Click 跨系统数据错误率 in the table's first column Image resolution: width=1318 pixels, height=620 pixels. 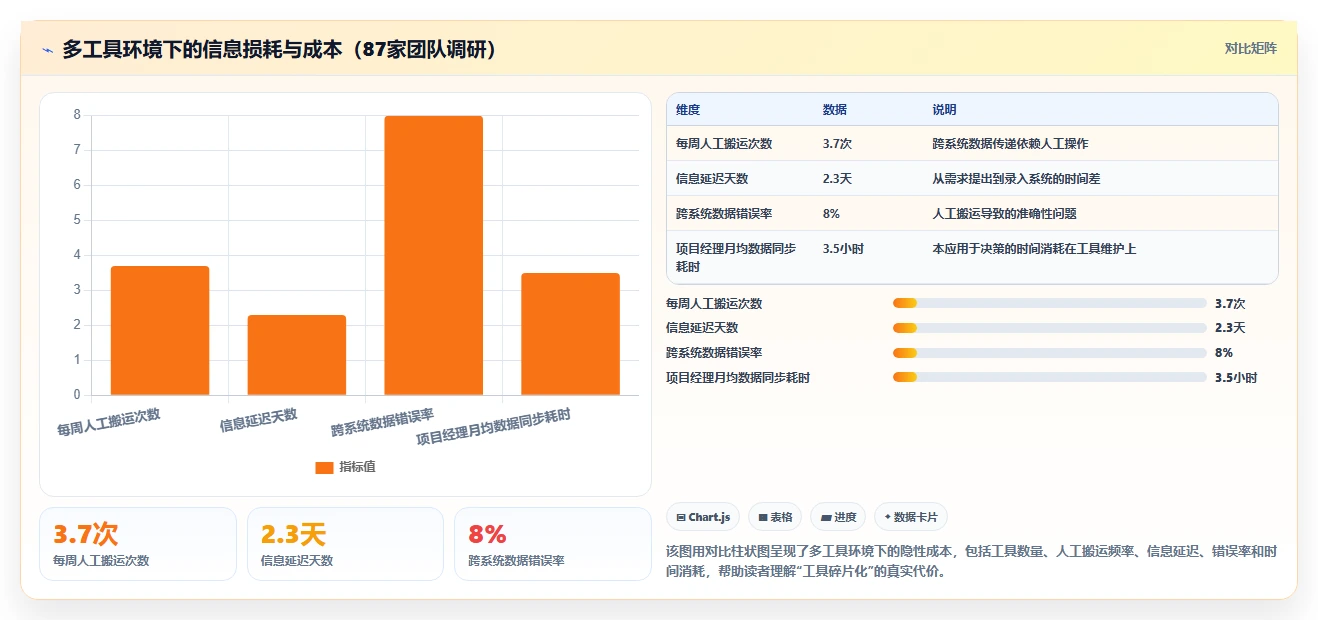pos(724,214)
